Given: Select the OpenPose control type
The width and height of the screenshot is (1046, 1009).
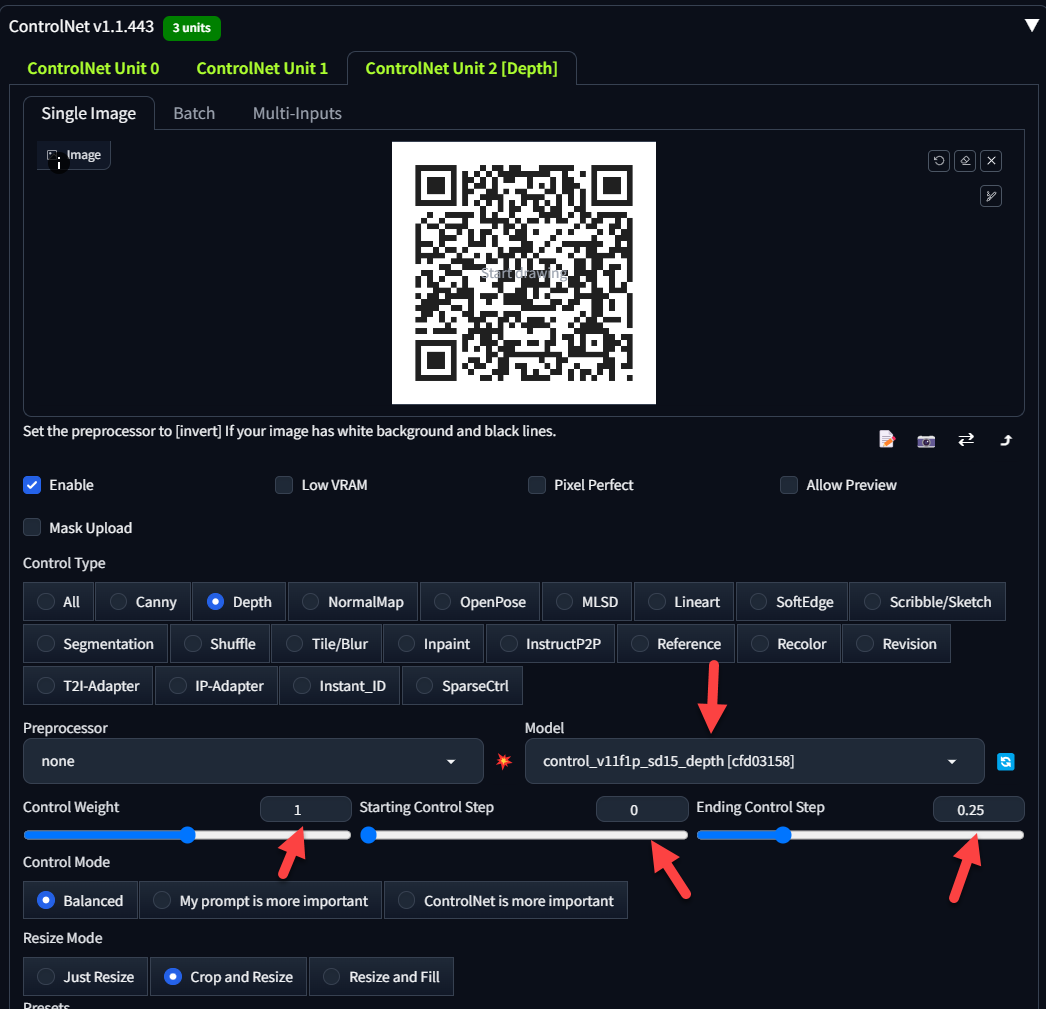Looking at the screenshot, I should (x=480, y=602).
